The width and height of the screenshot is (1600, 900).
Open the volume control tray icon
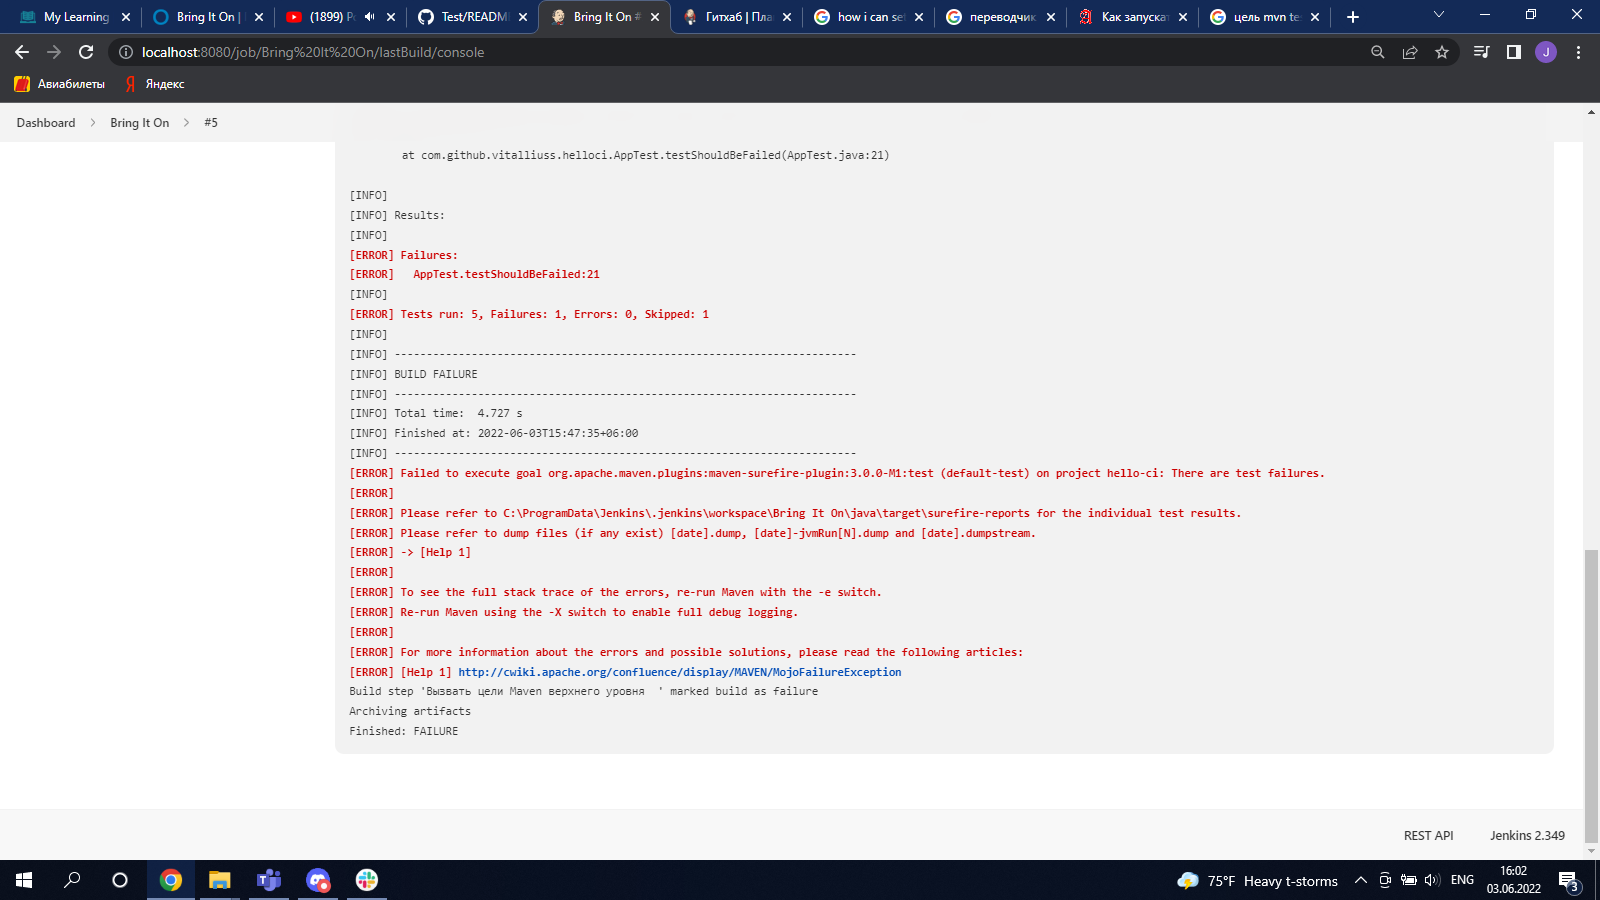(x=1432, y=880)
